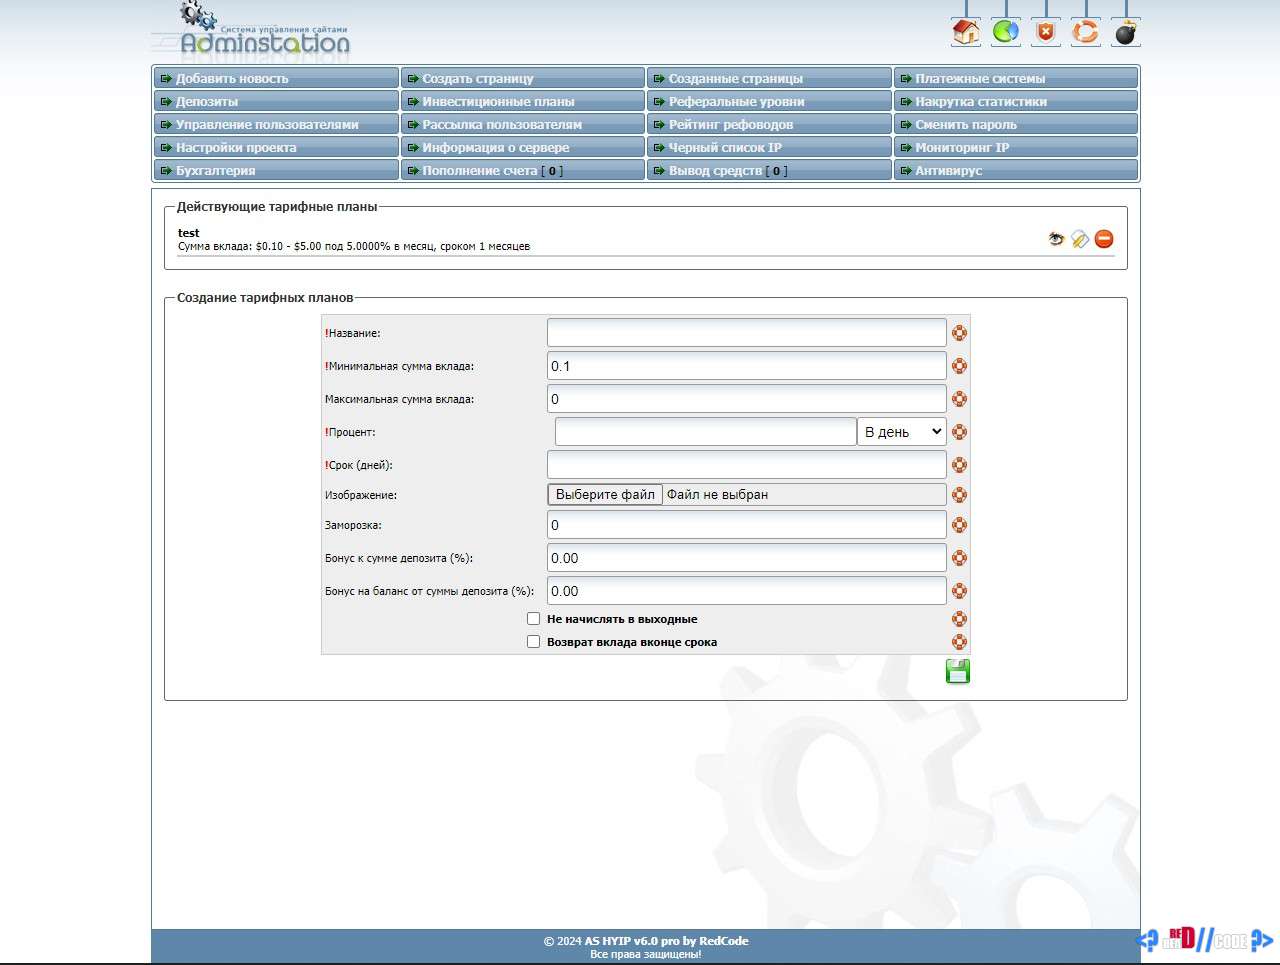Focus the Процент input field
Screen dimensions: 1280x965
pyautogui.click(x=705, y=432)
